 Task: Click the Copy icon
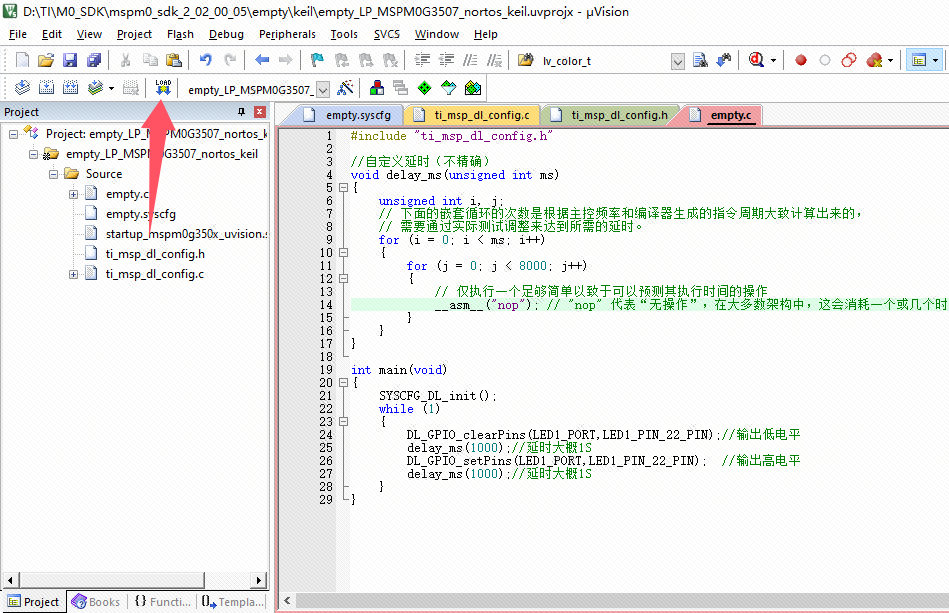(150, 60)
